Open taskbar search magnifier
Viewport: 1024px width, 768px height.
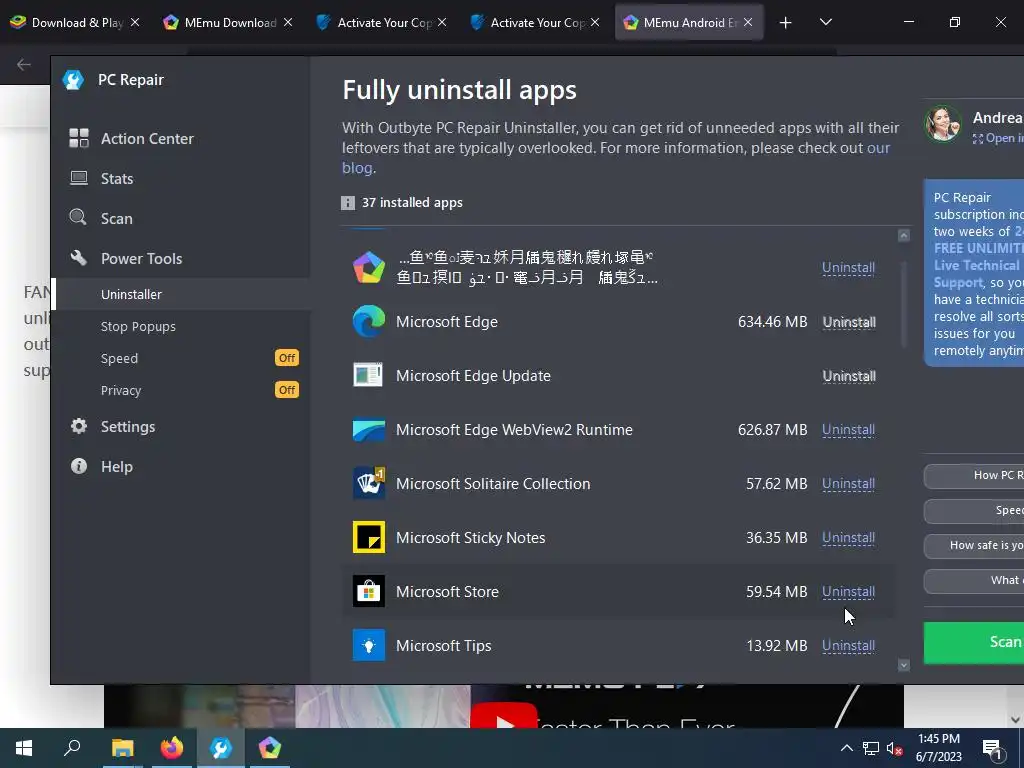[x=72, y=748]
